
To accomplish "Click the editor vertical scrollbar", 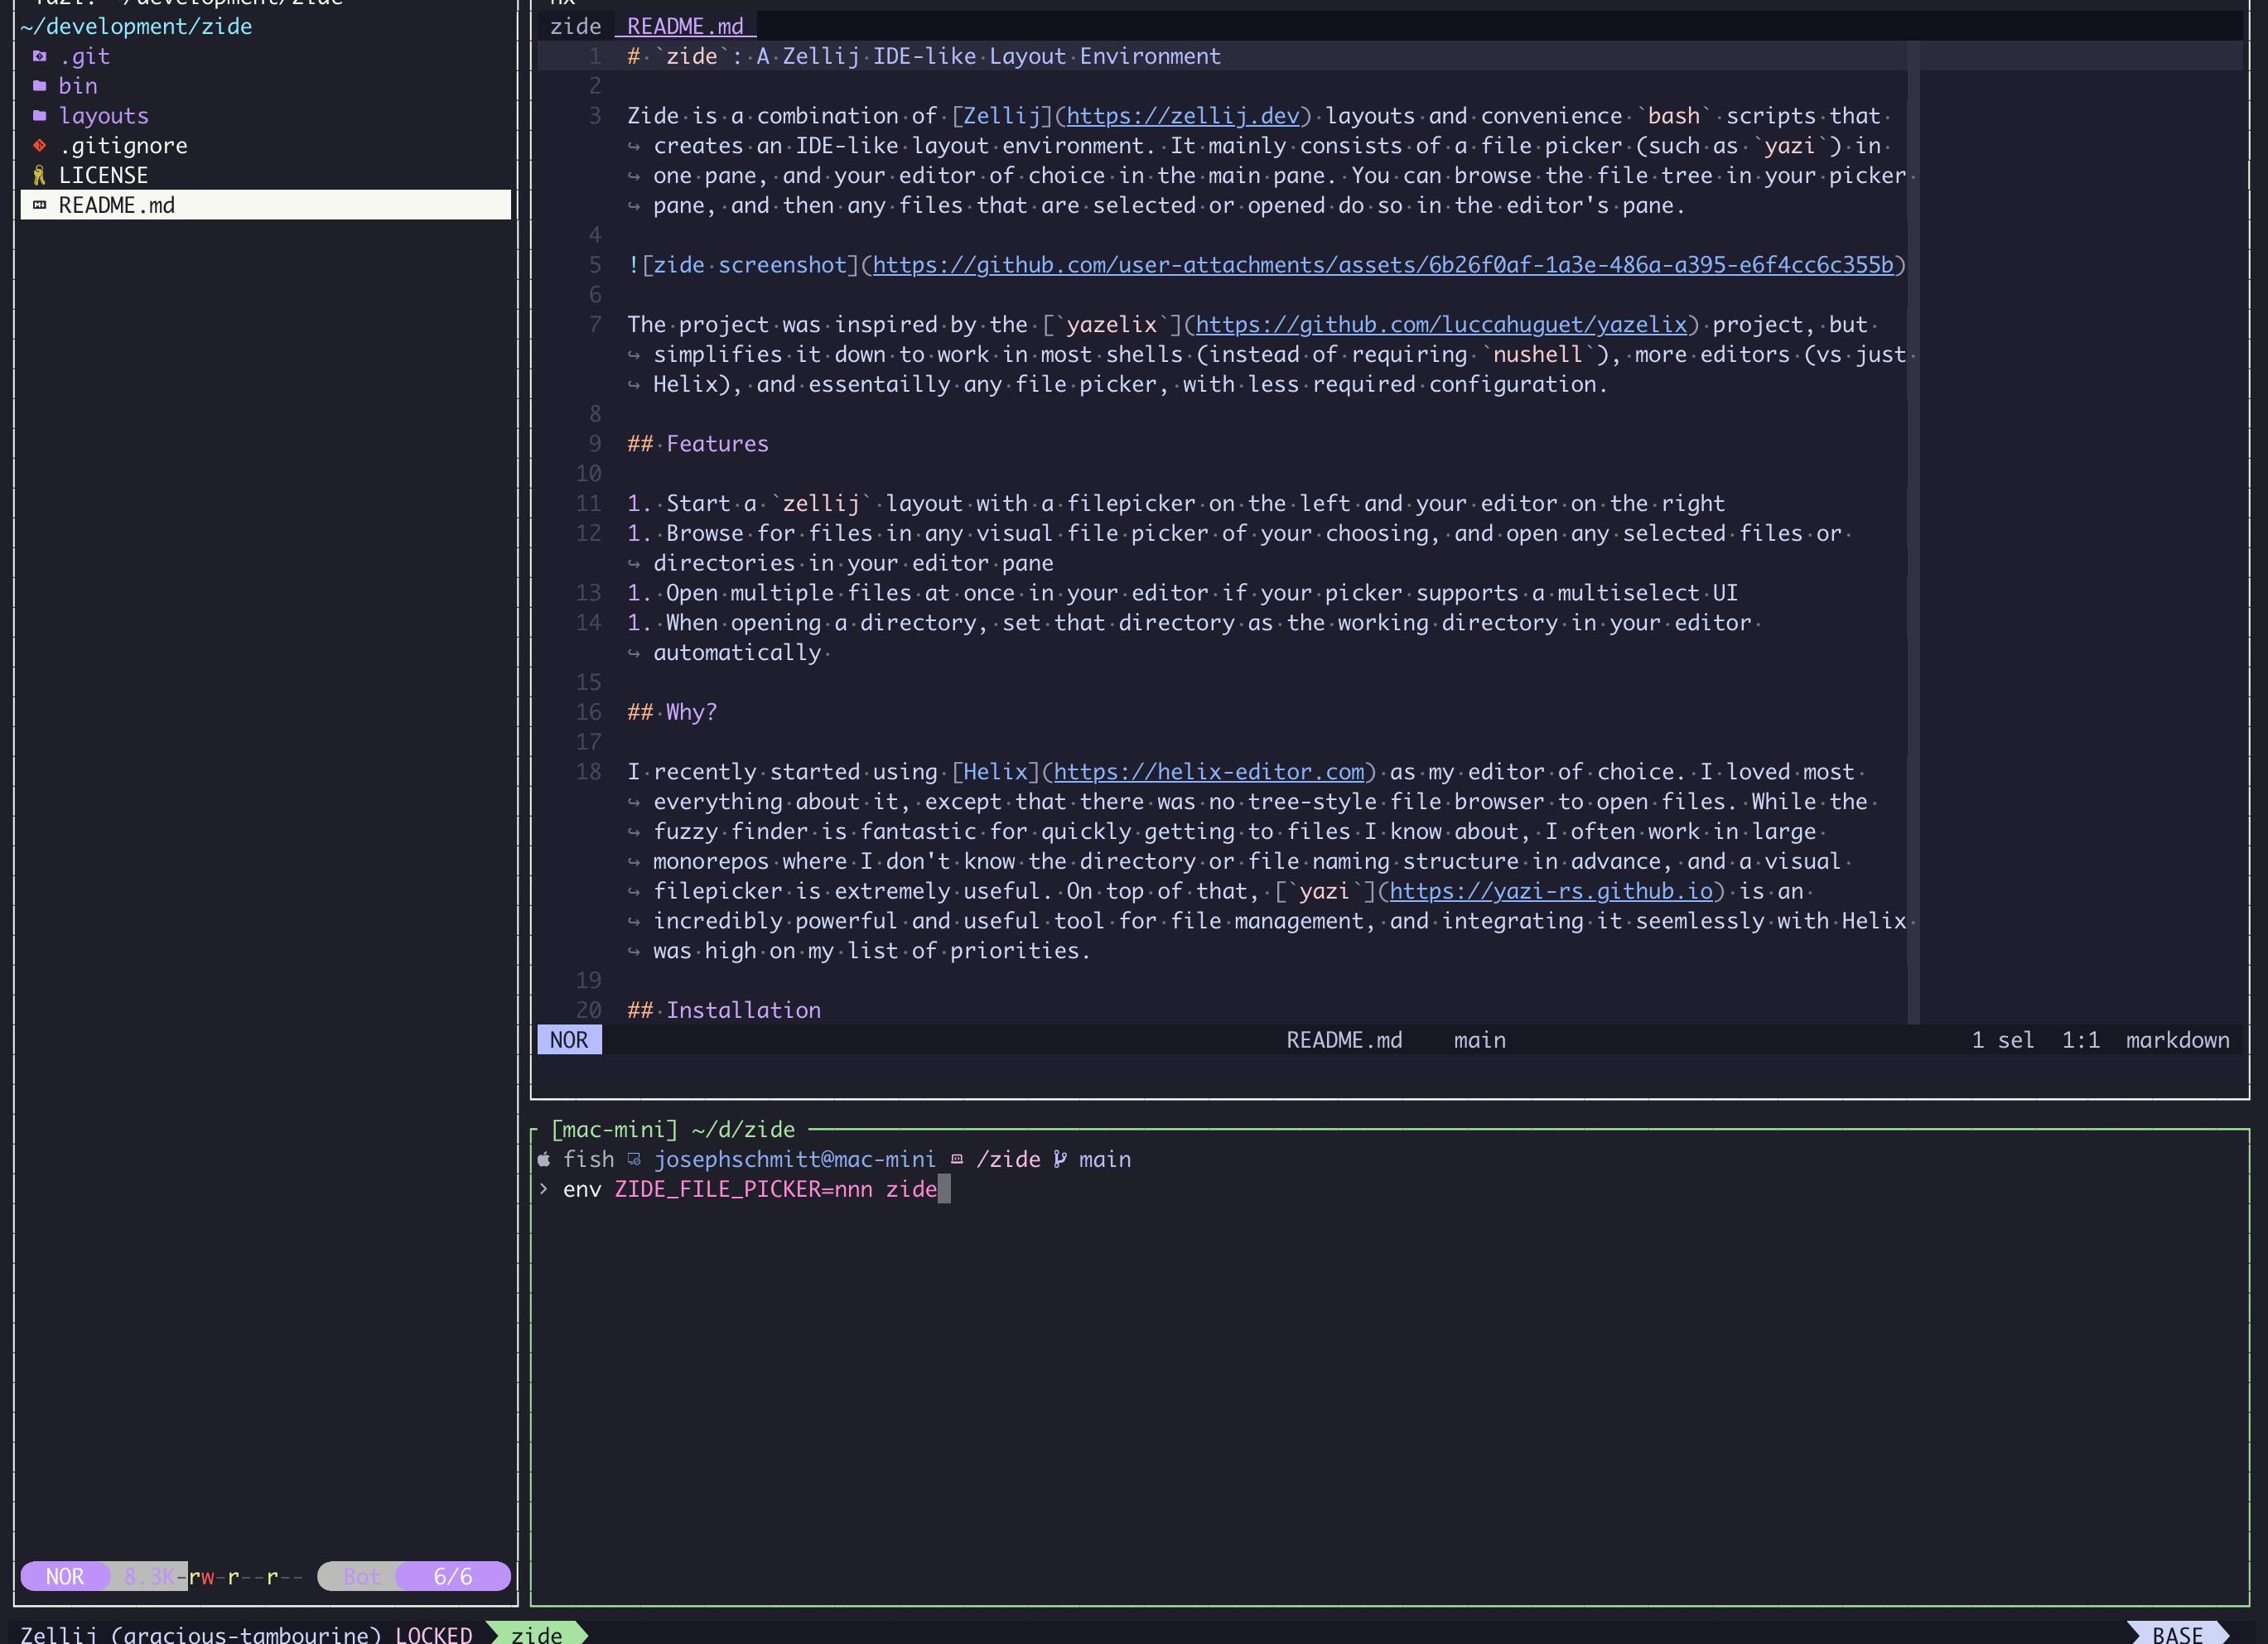I will (x=1913, y=530).
